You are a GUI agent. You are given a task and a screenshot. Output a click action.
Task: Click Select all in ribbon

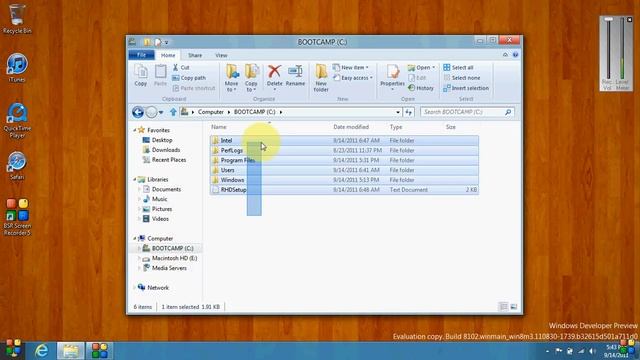coord(458,67)
